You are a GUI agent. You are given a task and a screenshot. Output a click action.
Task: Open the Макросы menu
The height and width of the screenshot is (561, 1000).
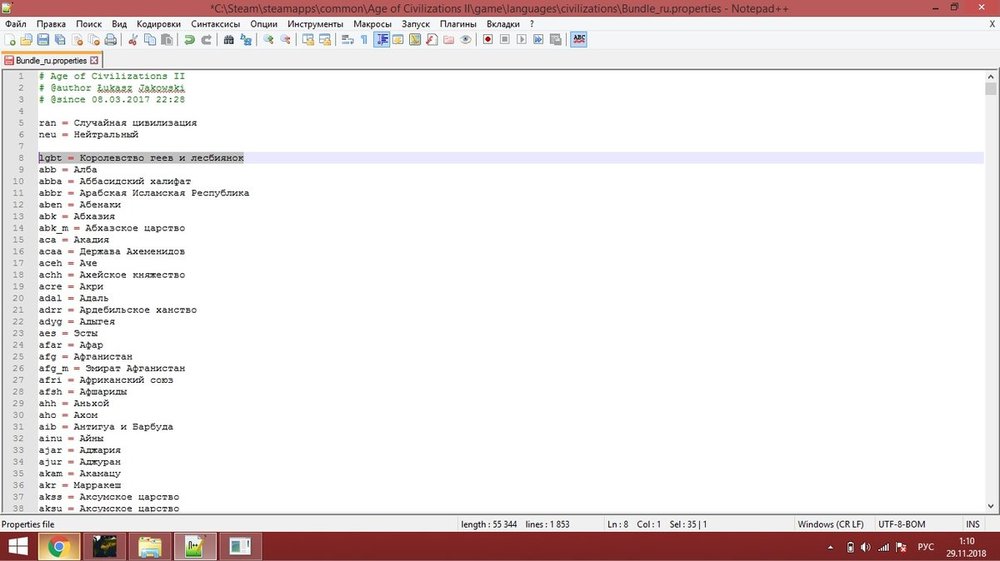pyautogui.click(x=372, y=24)
